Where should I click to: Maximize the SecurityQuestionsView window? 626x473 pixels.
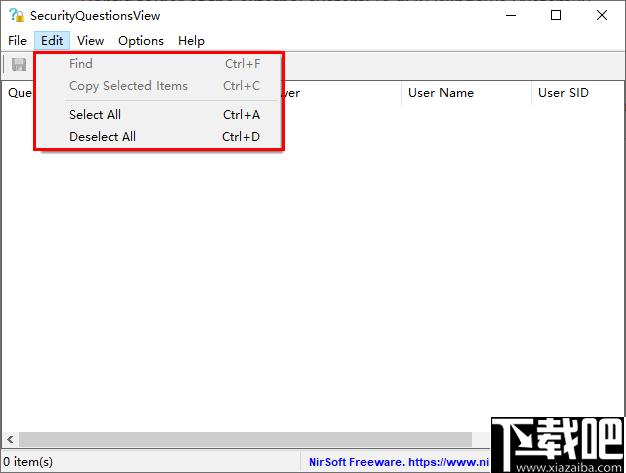[x=556, y=16]
